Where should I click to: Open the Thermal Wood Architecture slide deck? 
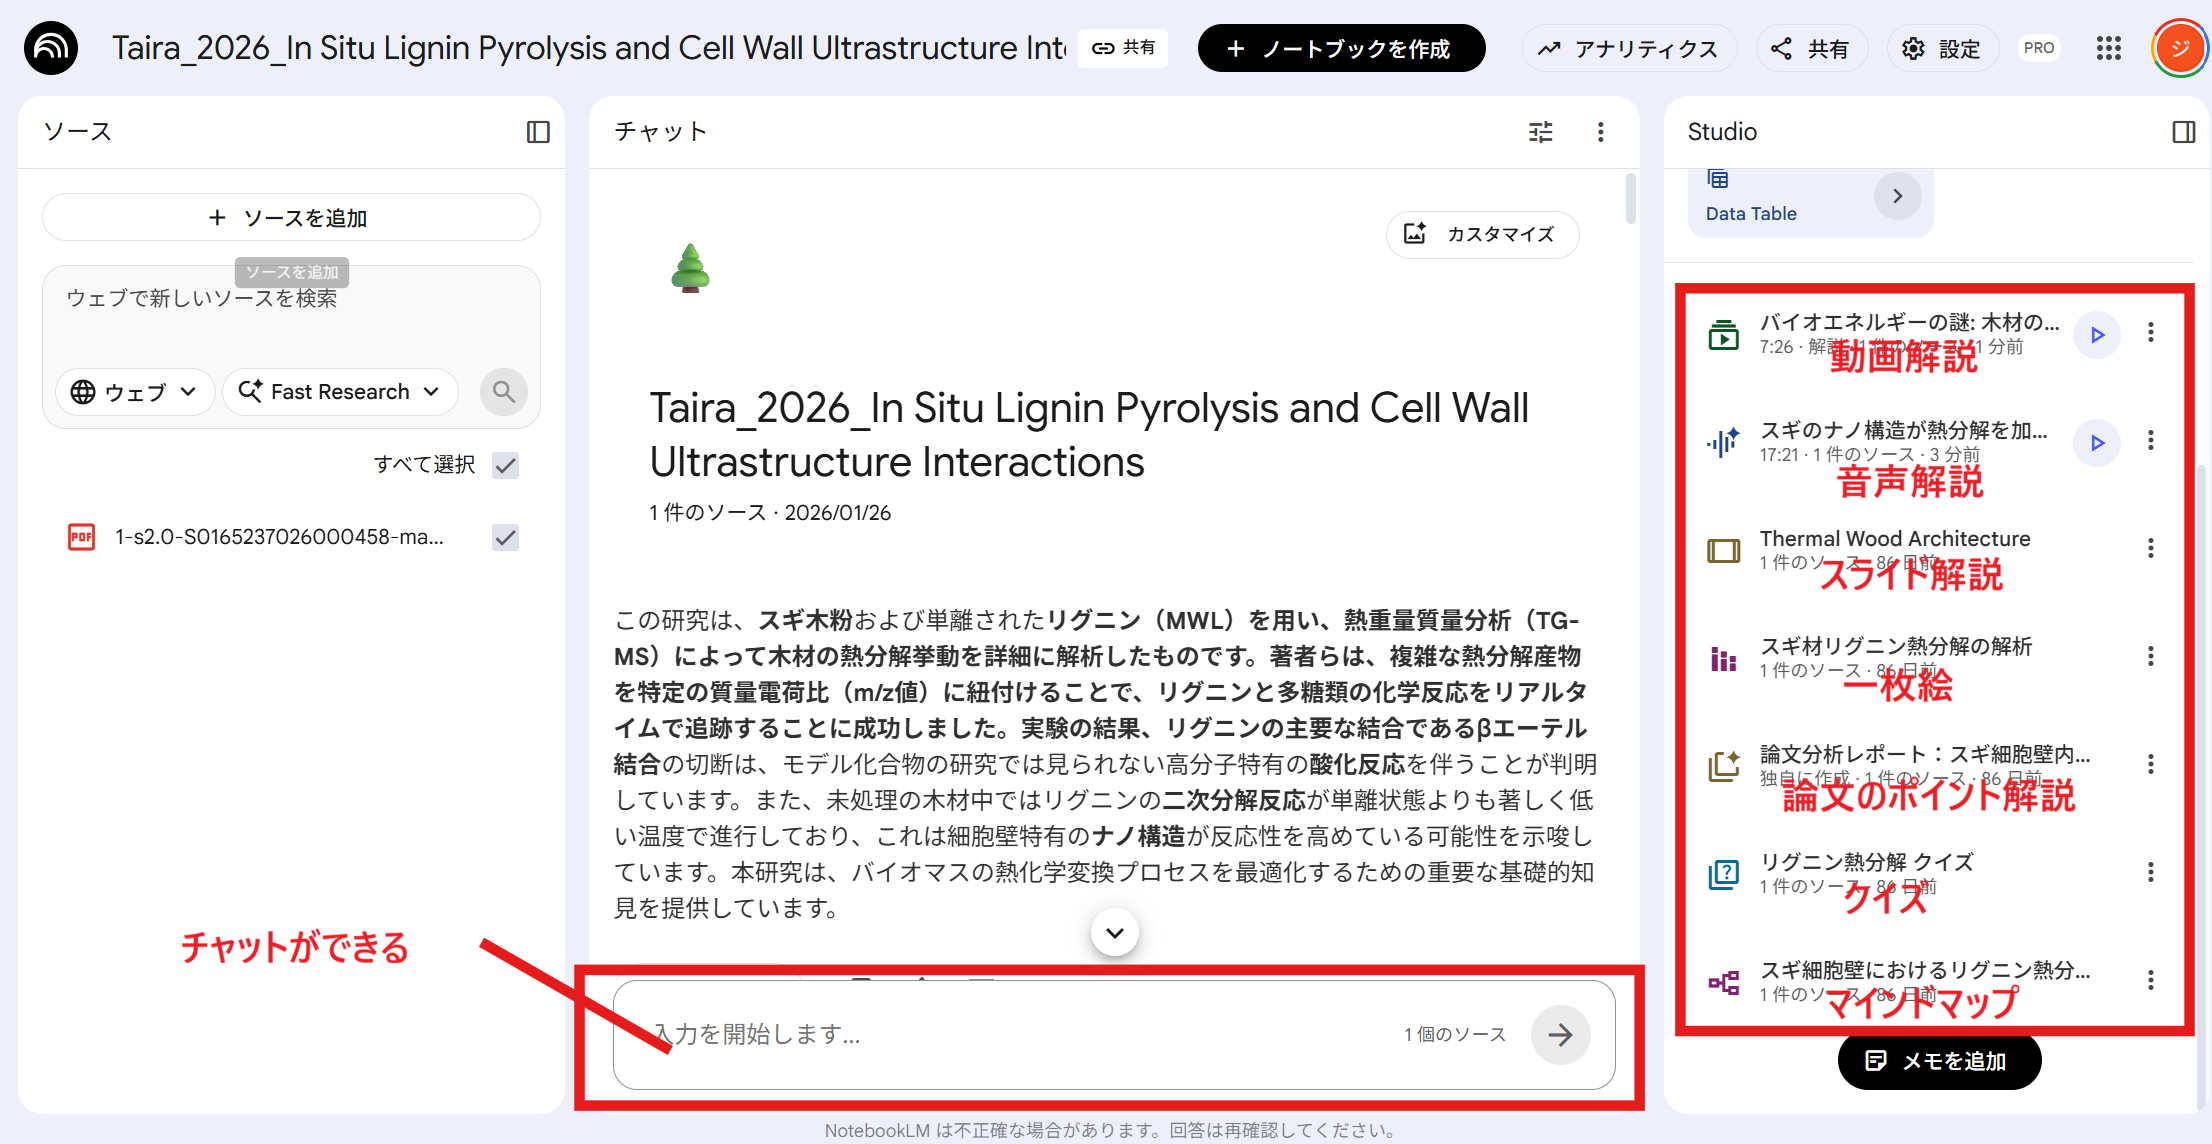pyautogui.click(x=1894, y=548)
